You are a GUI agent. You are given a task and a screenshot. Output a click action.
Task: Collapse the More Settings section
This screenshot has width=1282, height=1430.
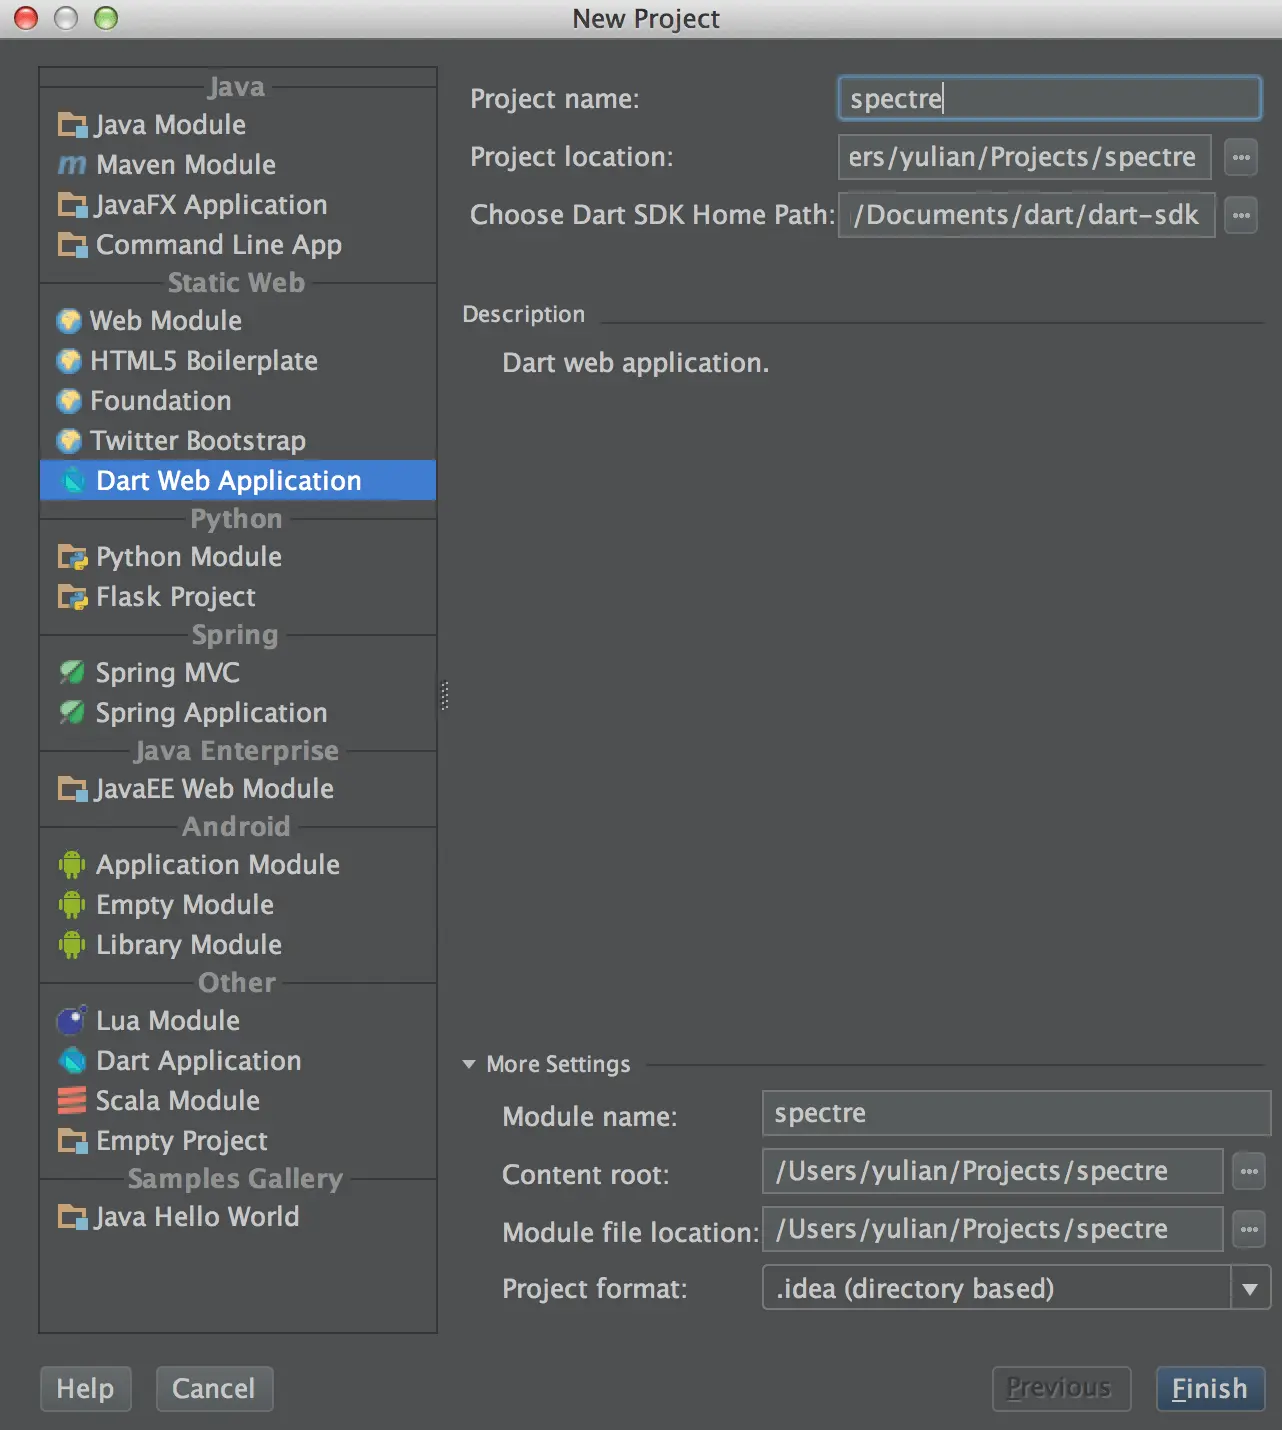[x=469, y=1064]
